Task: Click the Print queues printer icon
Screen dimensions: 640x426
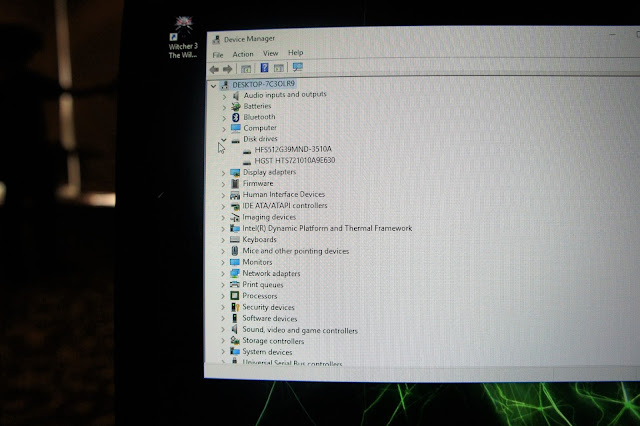Action: [x=235, y=284]
